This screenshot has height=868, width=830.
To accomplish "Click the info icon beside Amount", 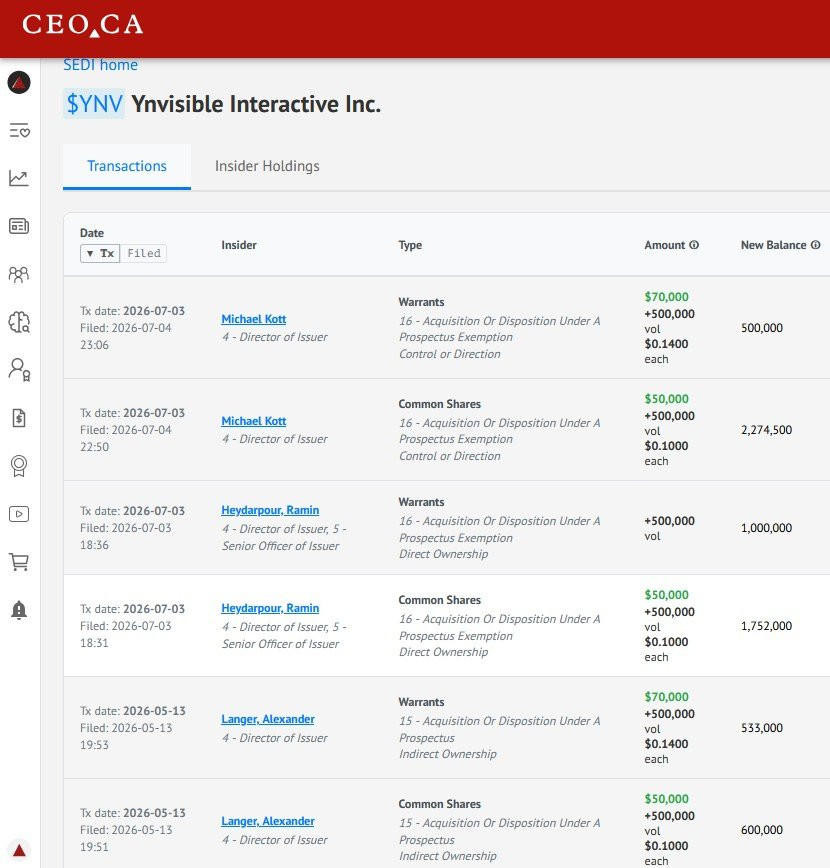I will [694, 245].
